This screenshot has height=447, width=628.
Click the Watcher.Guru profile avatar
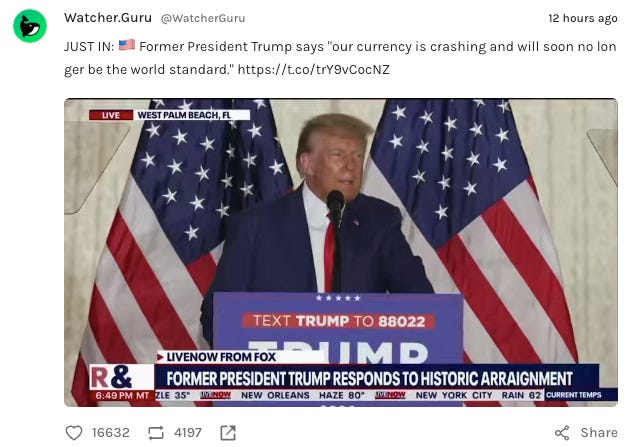30,26
